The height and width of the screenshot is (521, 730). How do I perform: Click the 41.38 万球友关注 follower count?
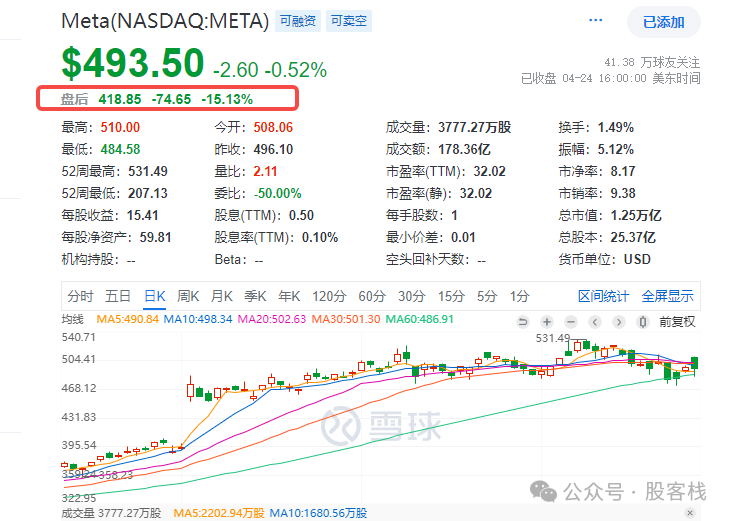pos(652,62)
